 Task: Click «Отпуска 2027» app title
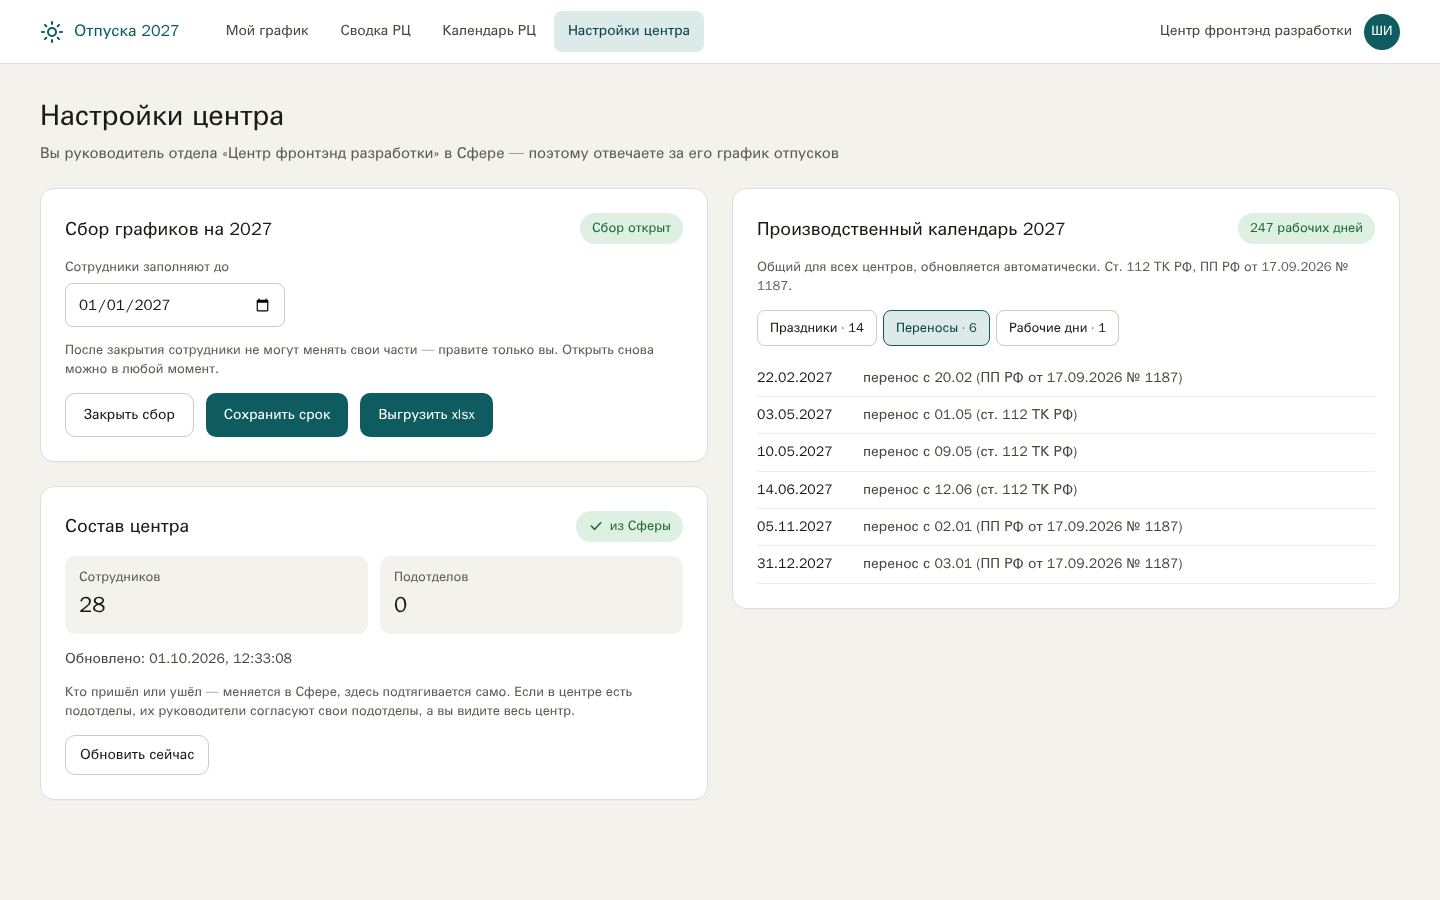coord(126,31)
